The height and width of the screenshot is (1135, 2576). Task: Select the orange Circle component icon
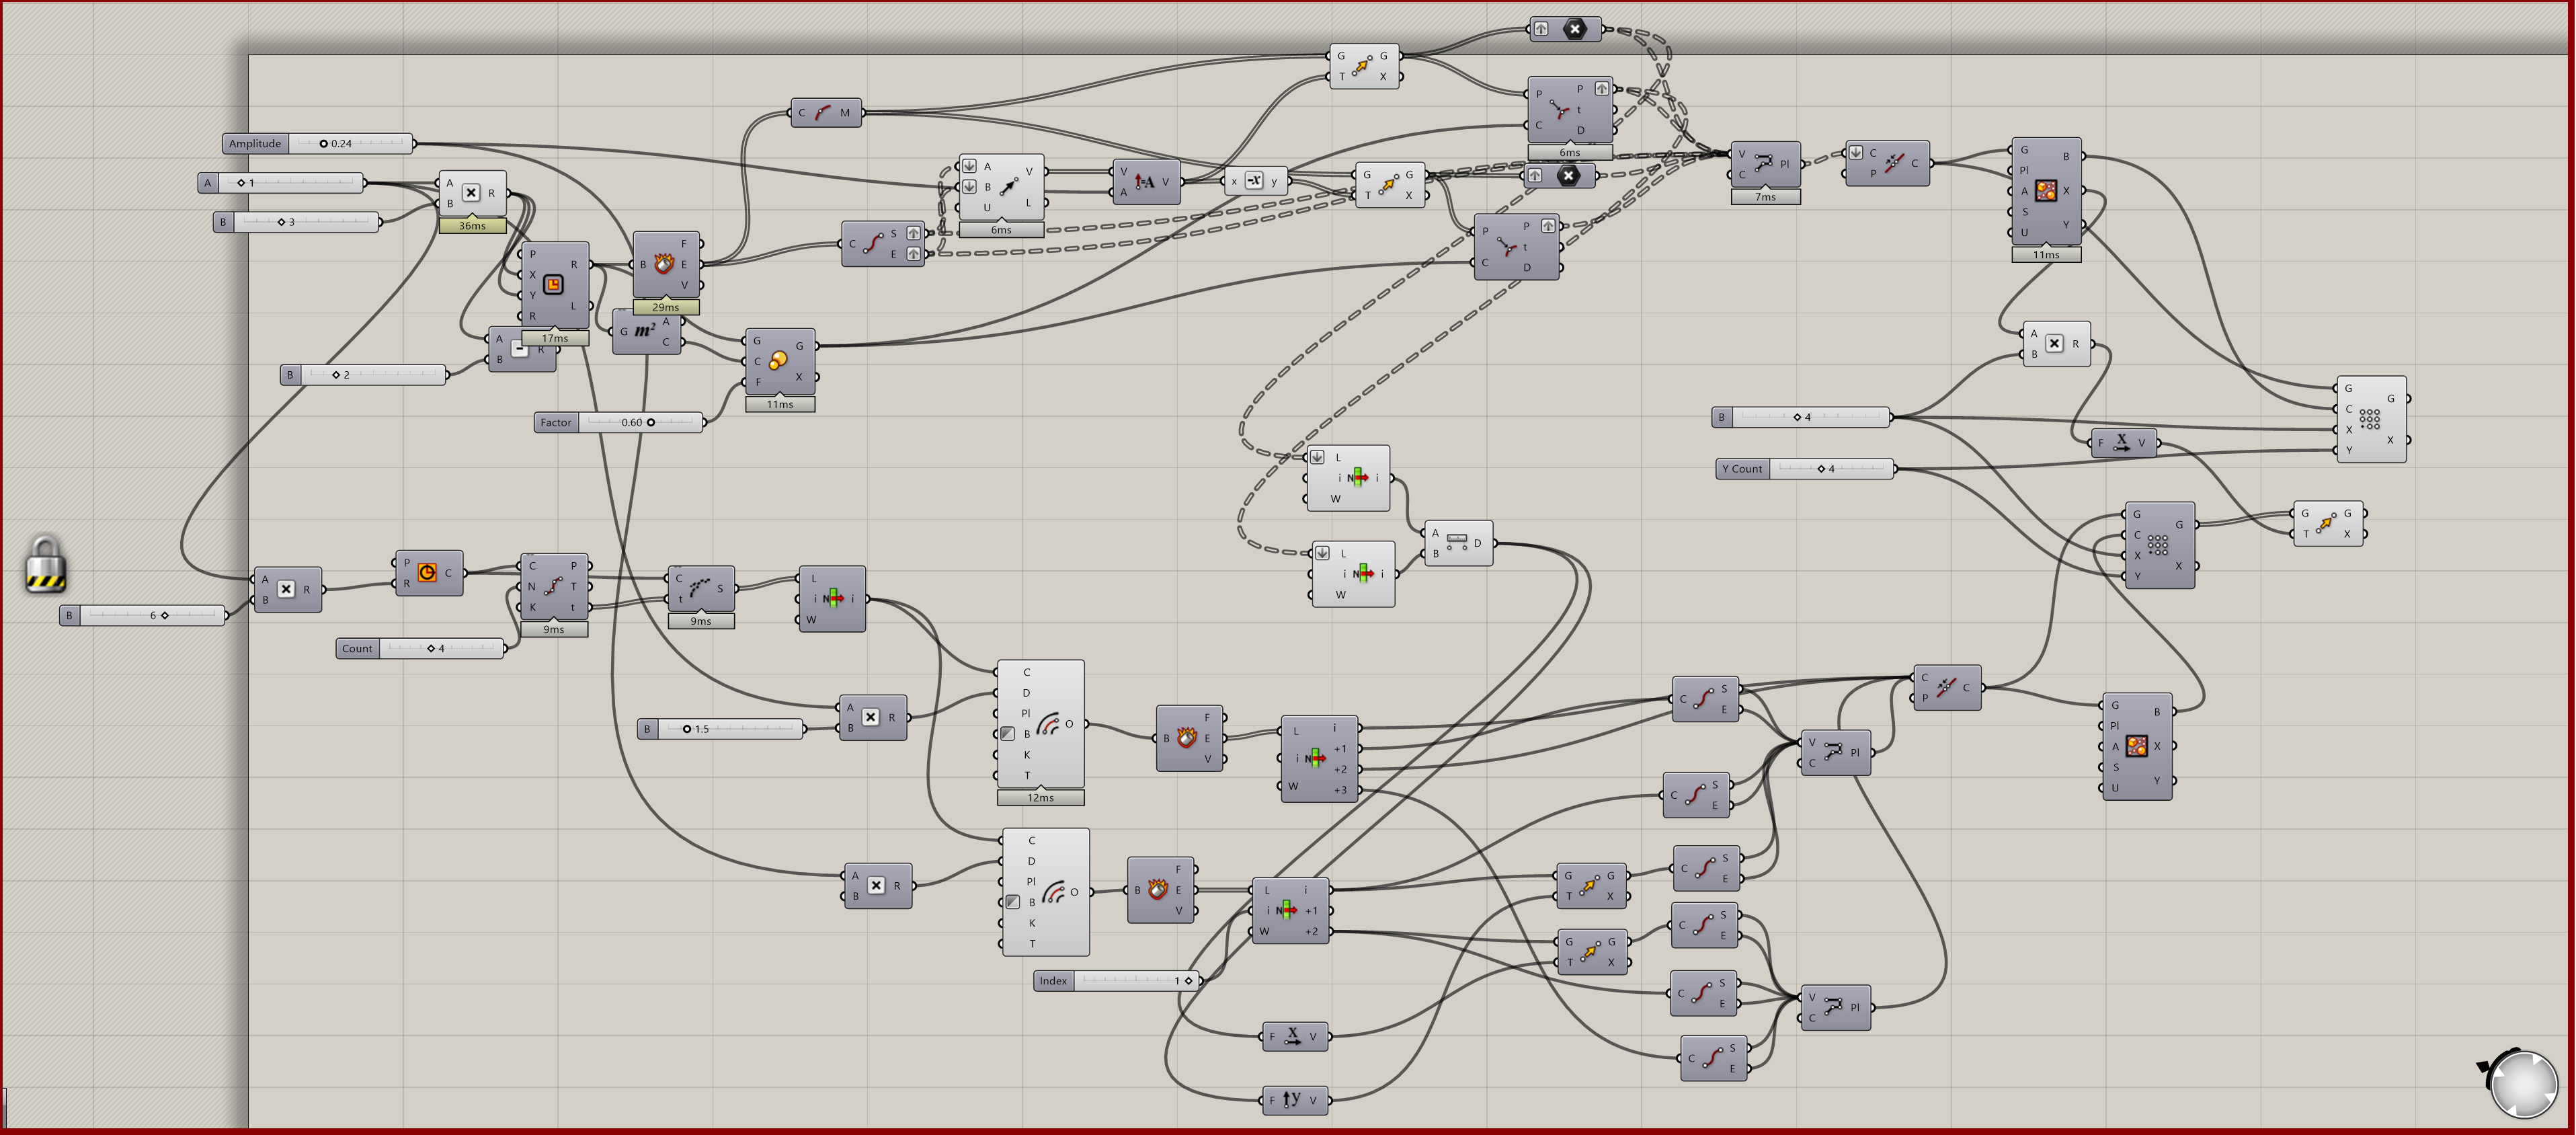click(x=427, y=573)
